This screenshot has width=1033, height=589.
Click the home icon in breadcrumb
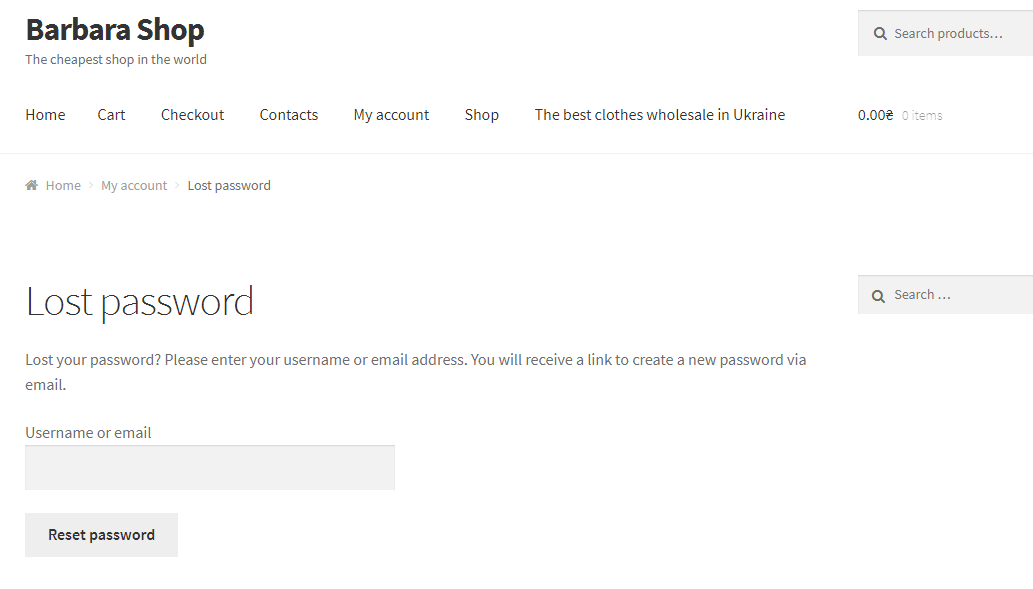click(x=32, y=185)
